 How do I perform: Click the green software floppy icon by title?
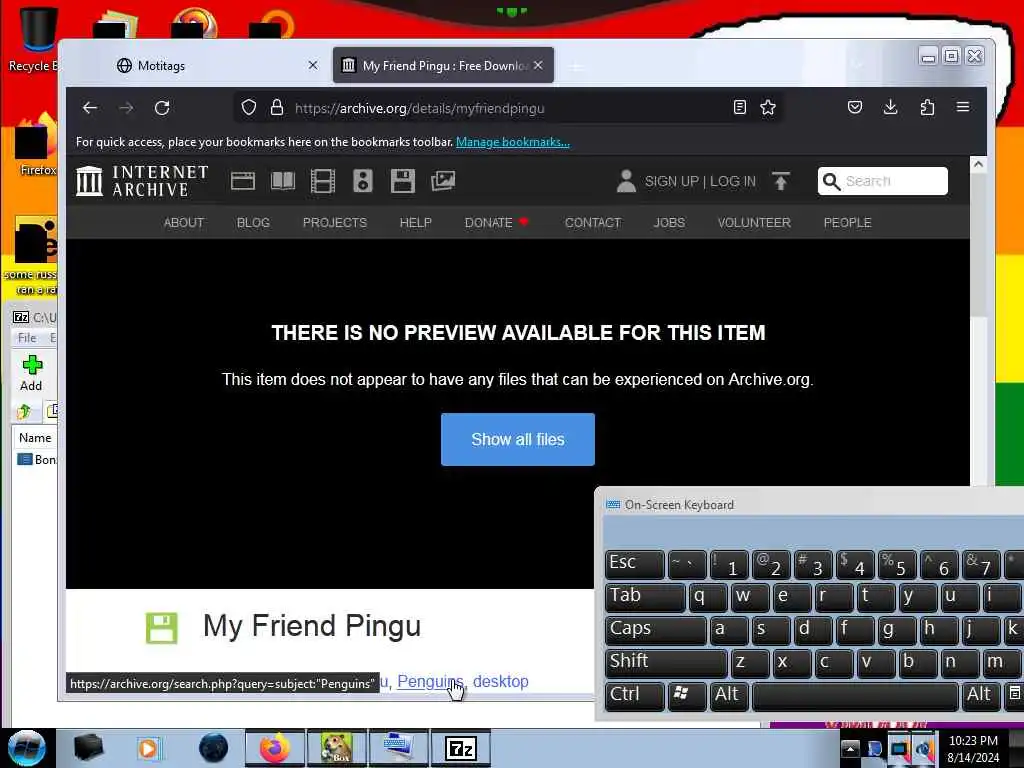click(161, 628)
